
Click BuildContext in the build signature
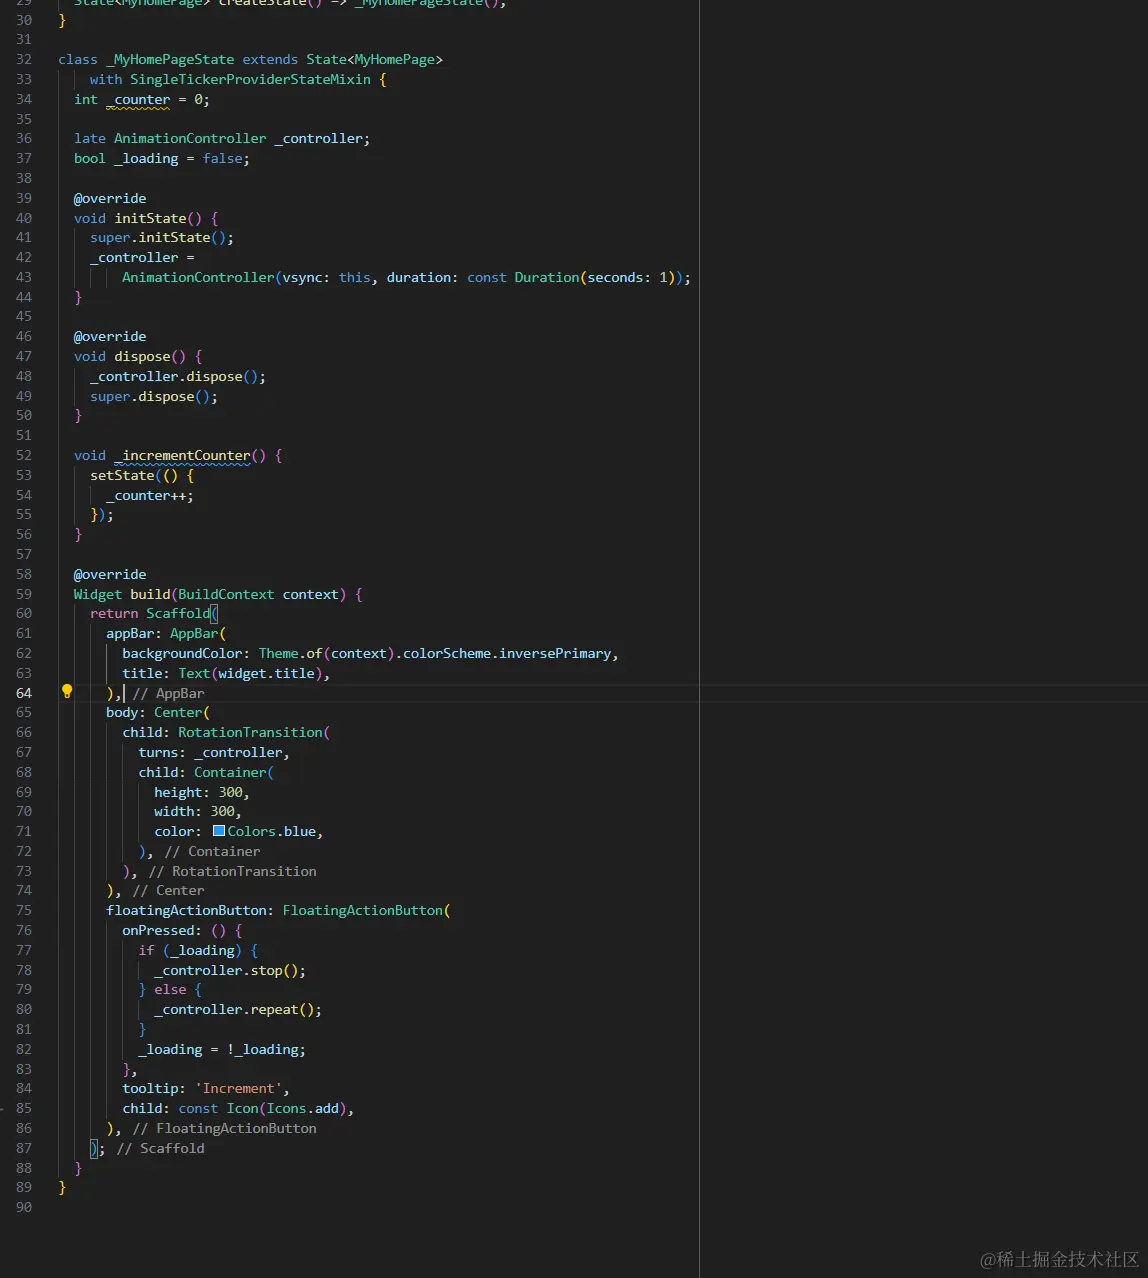(x=226, y=594)
